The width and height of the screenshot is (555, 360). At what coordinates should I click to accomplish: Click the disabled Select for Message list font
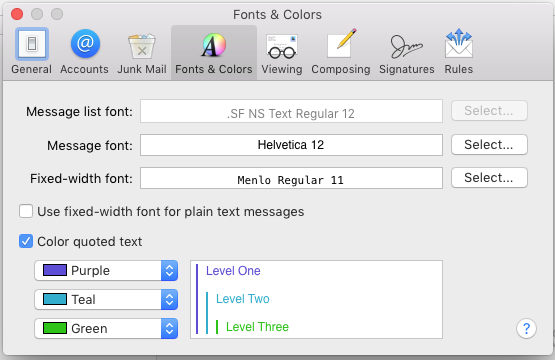pos(489,111)
